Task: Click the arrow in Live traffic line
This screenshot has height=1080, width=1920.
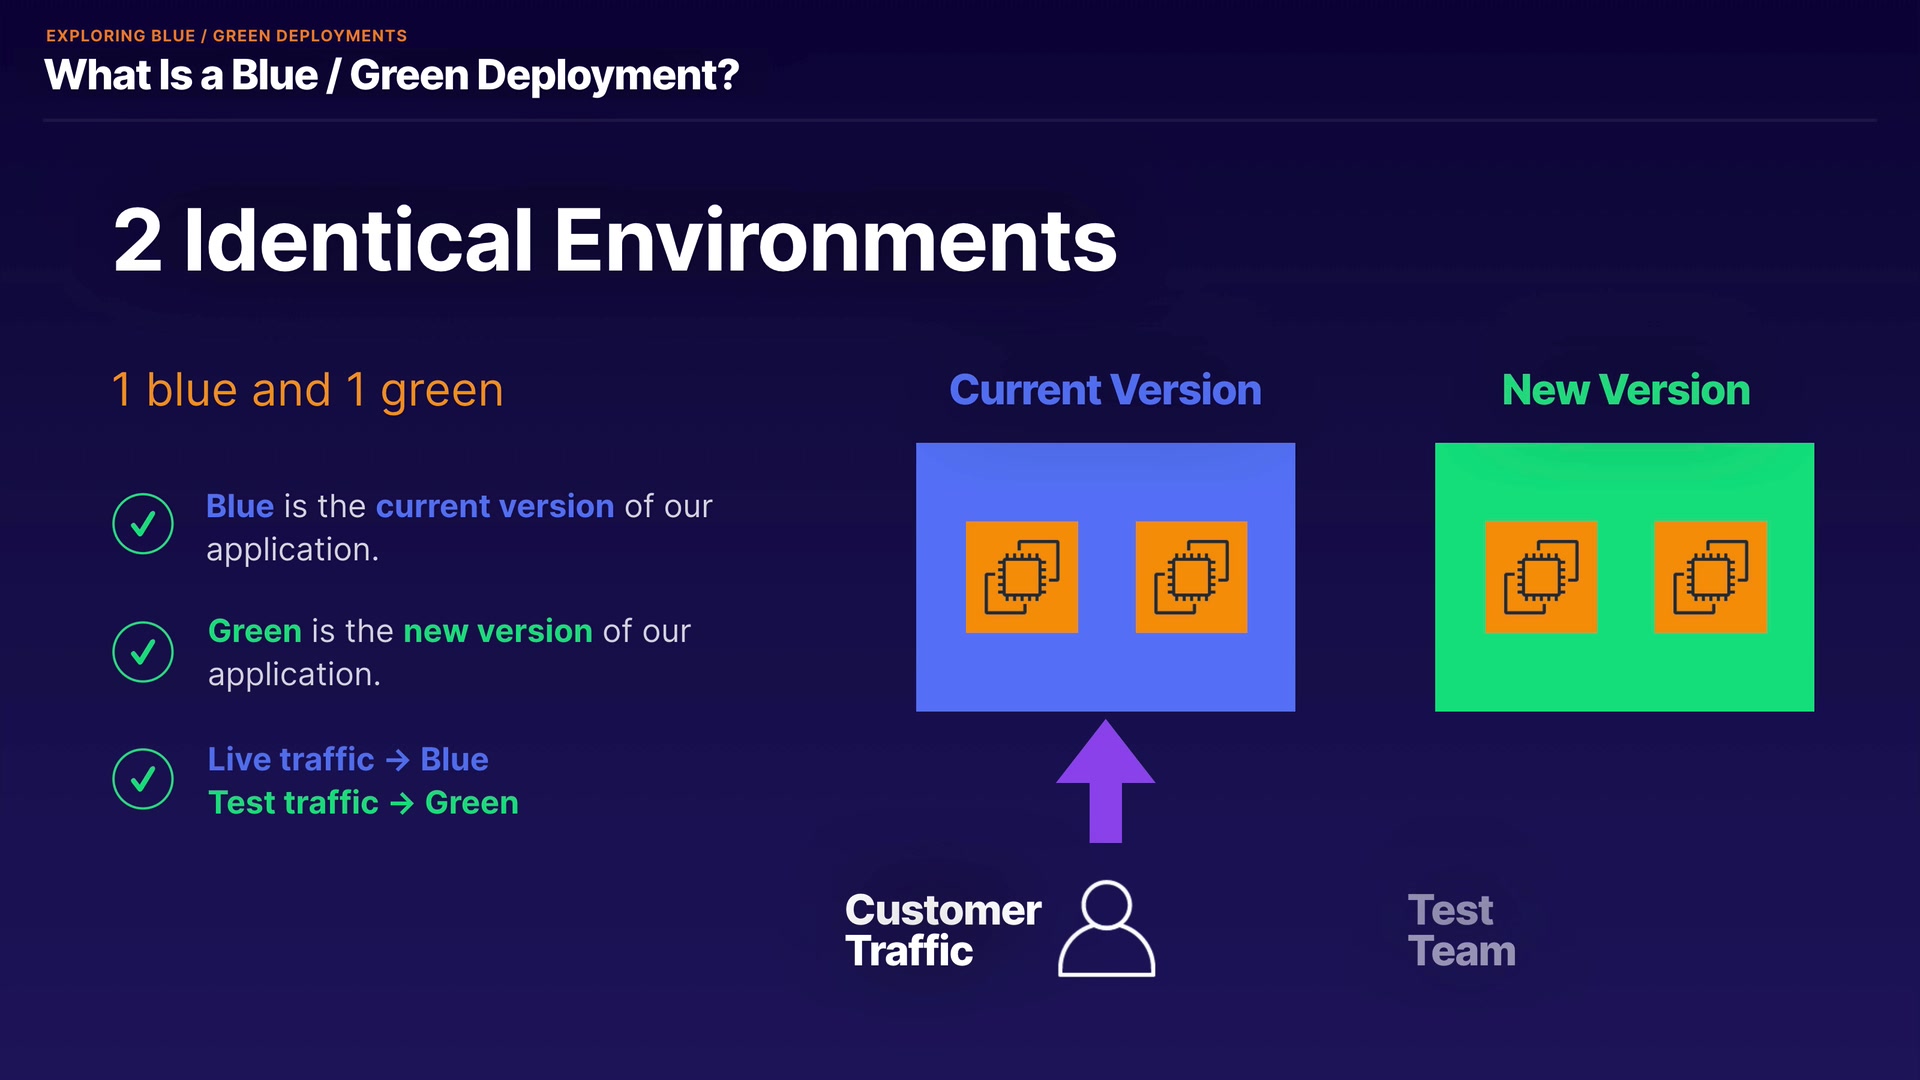Action: 397,760
